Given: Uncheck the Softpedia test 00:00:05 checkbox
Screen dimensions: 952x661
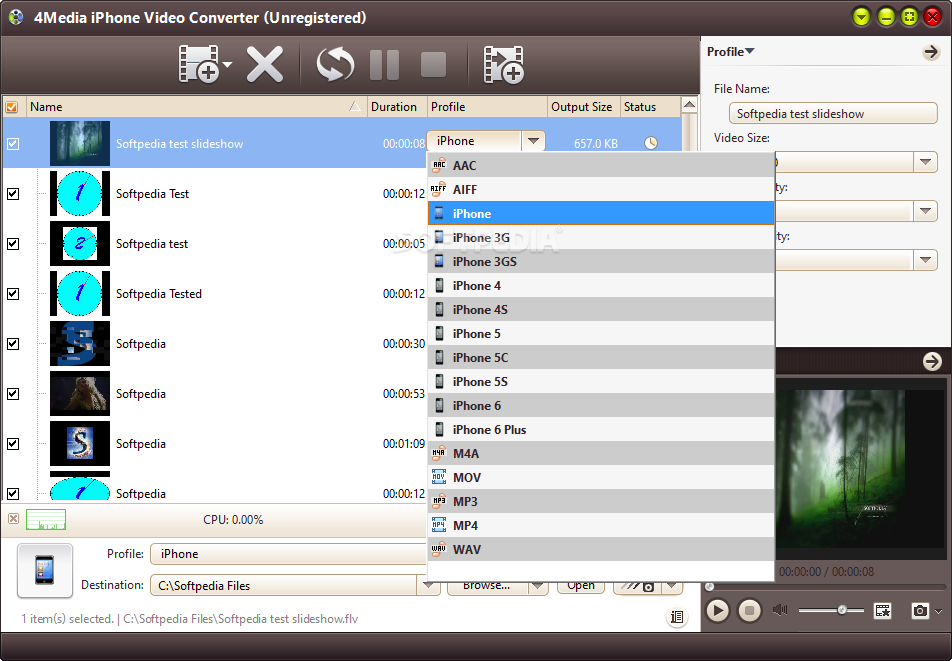Looking at the screenshot, I should [x=13, y=244].
